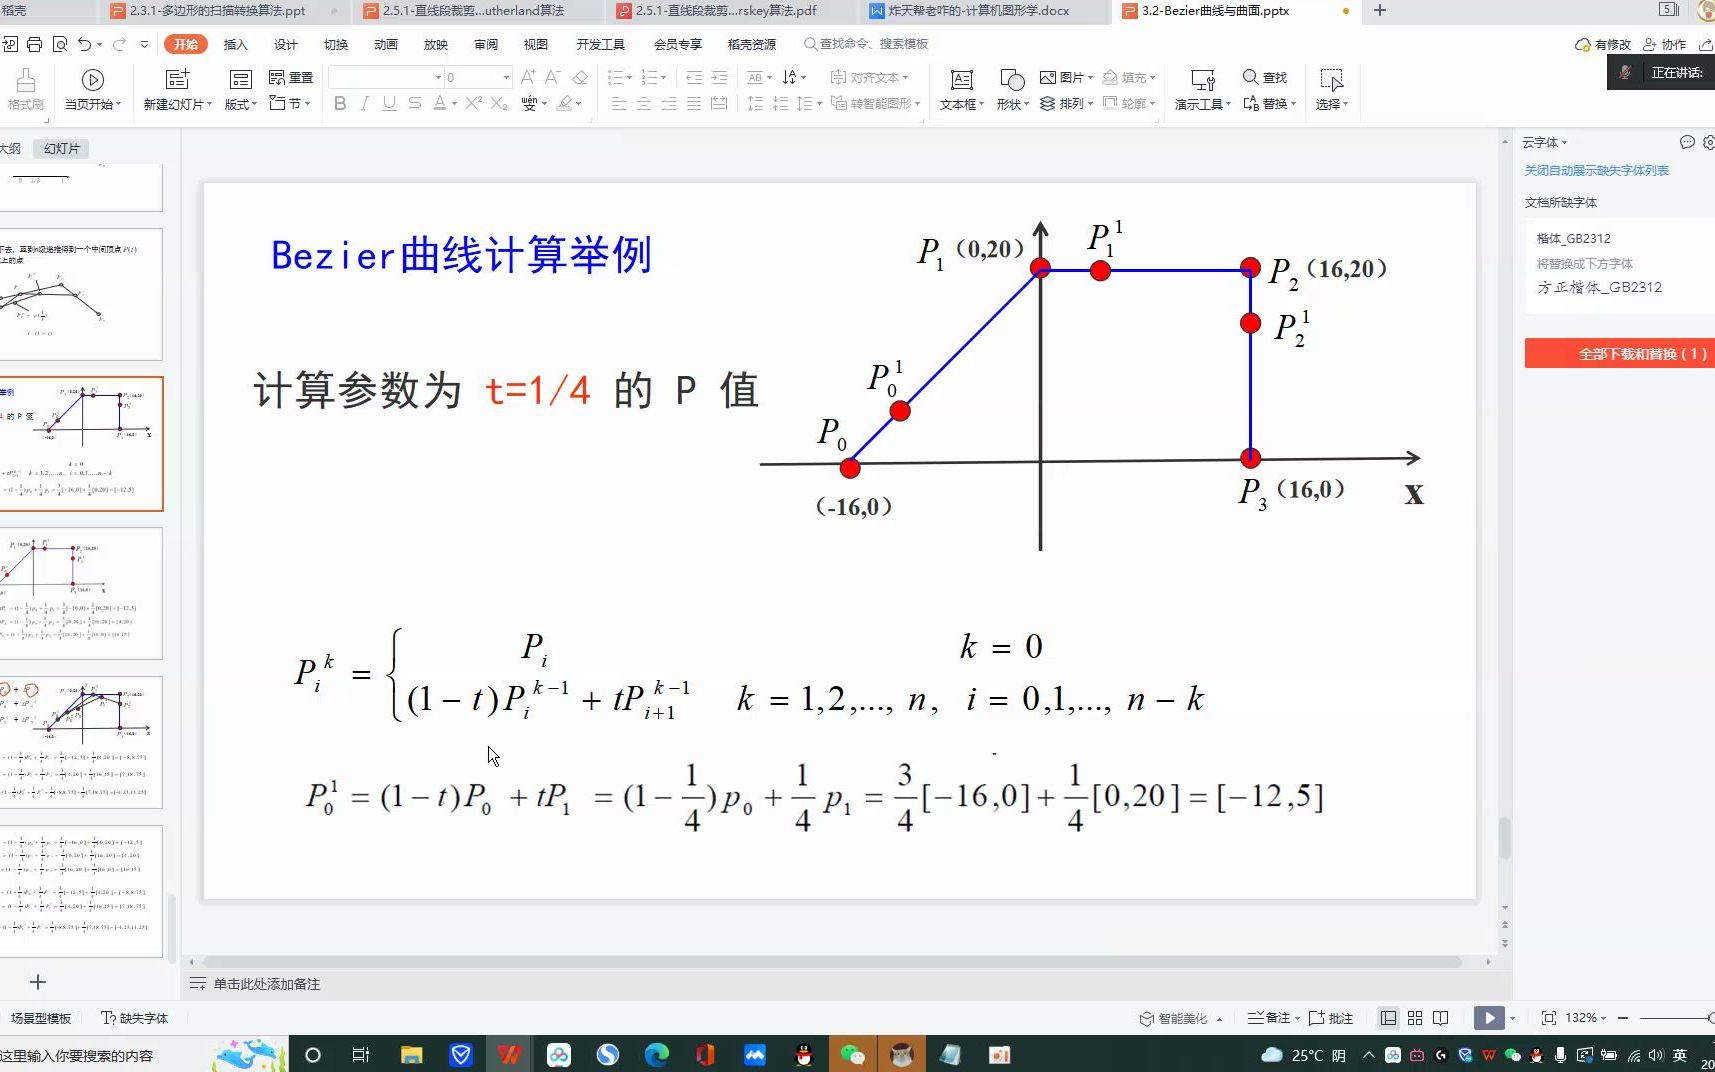Toggle bold formatting on selected text
Image resolution: width=1715 pixels, height=1072 pixels.
(340, 103)
